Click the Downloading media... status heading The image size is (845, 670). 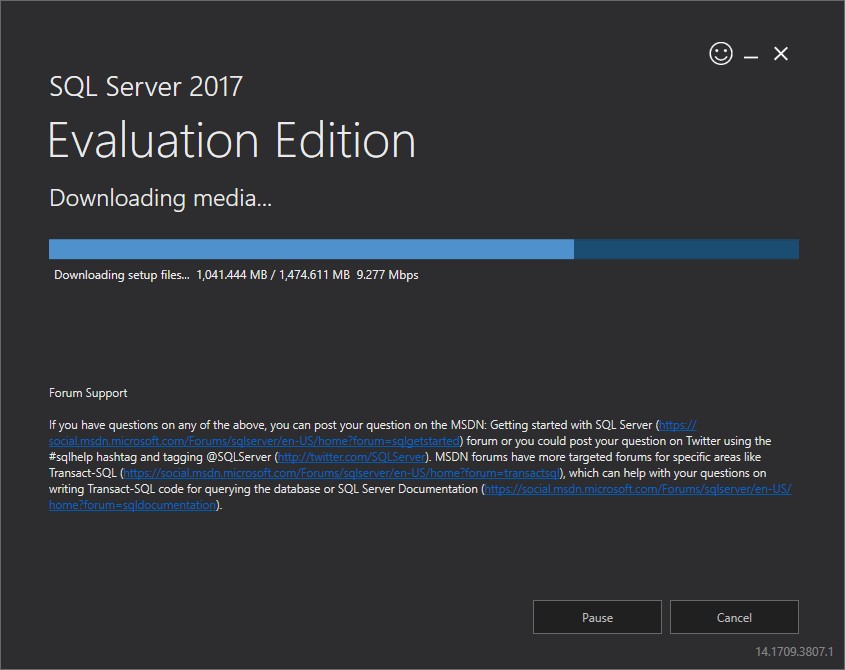tap(161, 198)
